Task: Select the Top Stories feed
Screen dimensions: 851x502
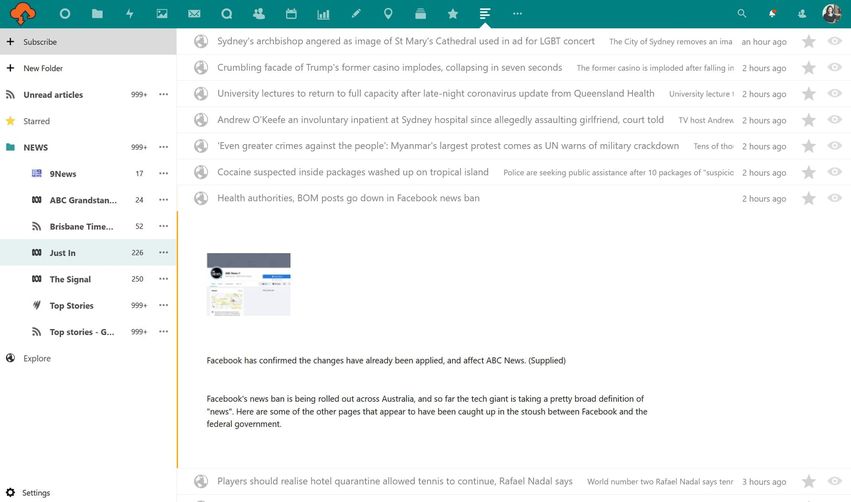Action: click(71, 306)
